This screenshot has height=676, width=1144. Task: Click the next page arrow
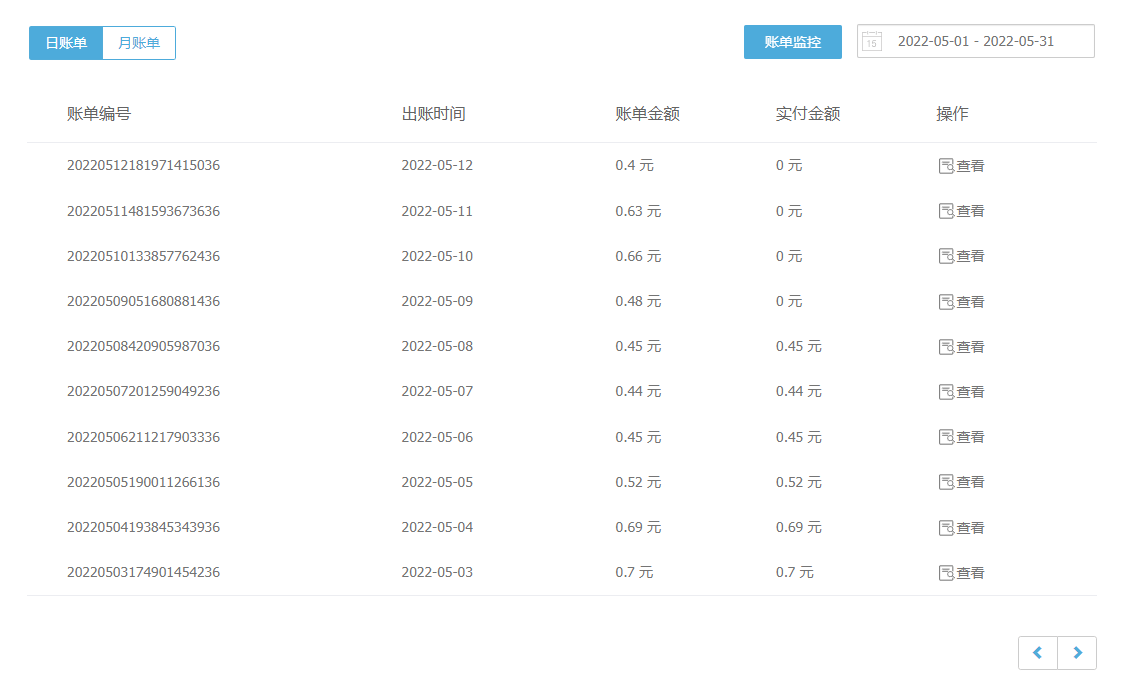(x=1077, y=652)
